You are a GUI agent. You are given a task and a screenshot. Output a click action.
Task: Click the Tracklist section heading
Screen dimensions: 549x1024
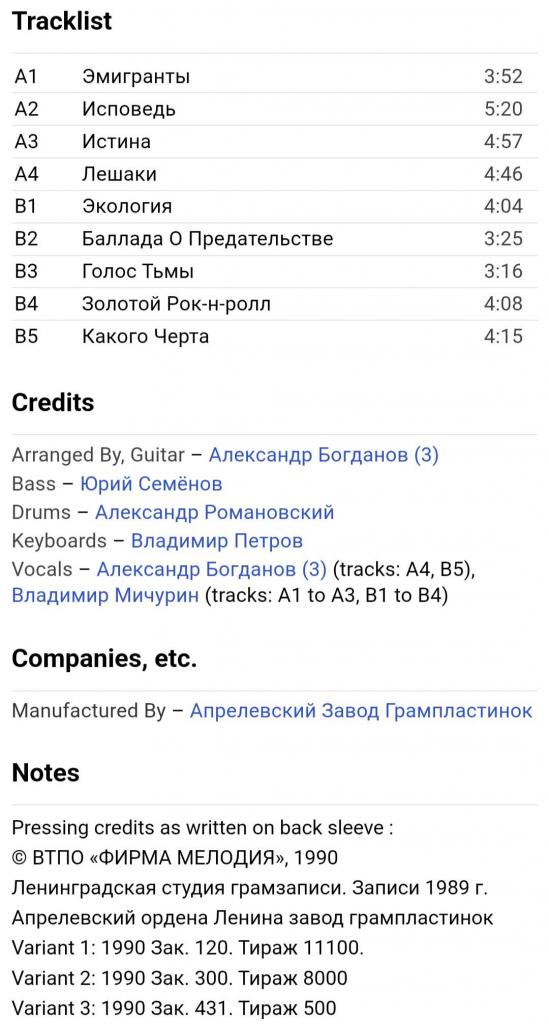pos(62,21)
